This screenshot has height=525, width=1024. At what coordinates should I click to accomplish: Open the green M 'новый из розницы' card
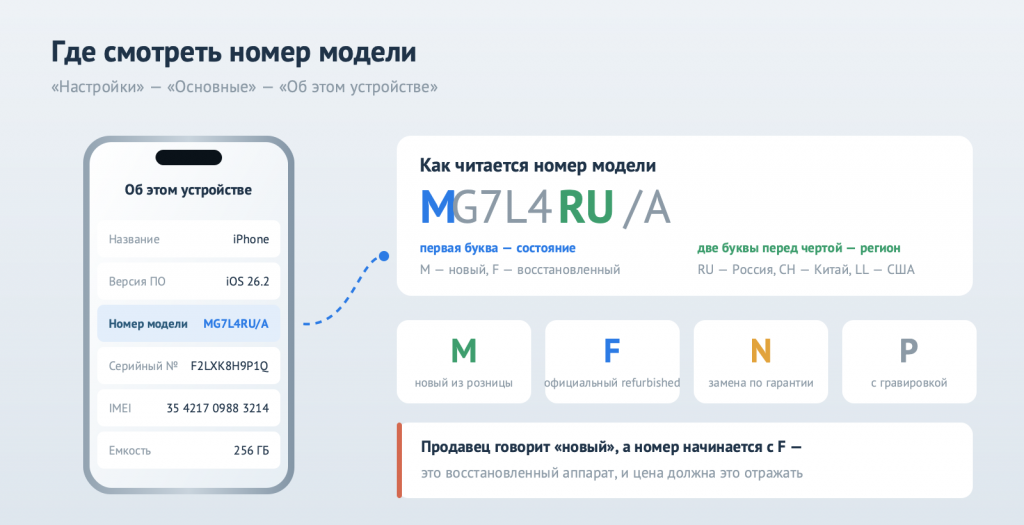(x=464, y=361)
